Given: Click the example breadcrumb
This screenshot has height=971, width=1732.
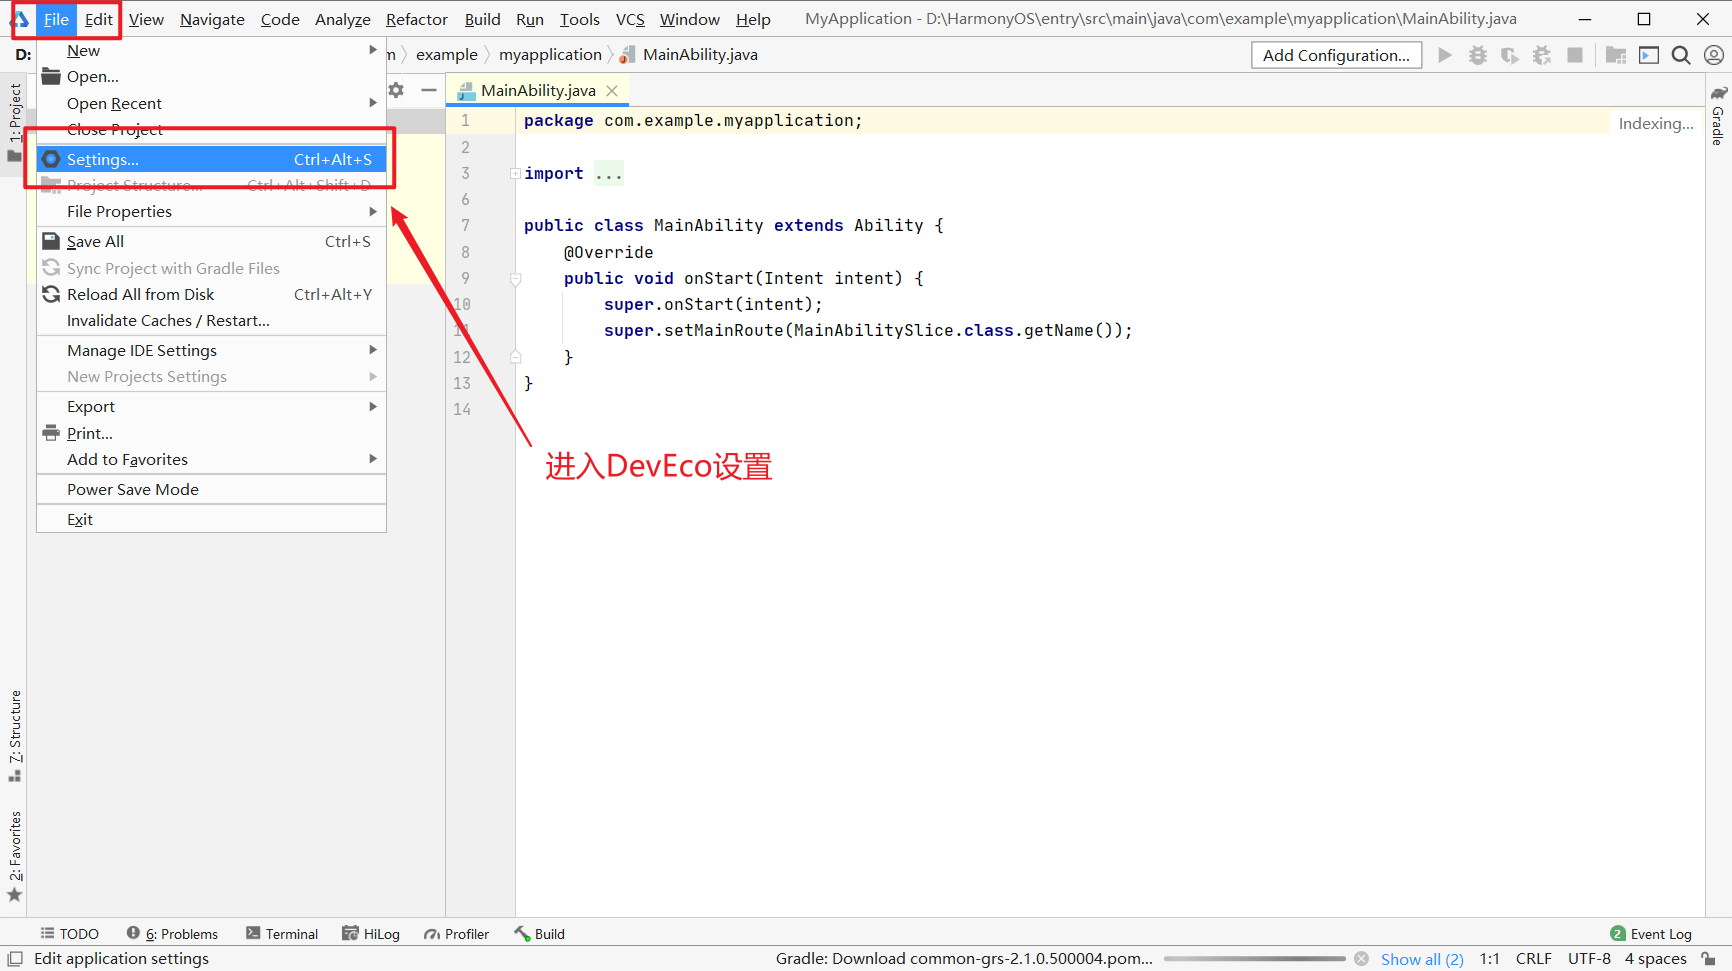Looking at the screenshot, I should pyautogui.click(x=446, y=55).
